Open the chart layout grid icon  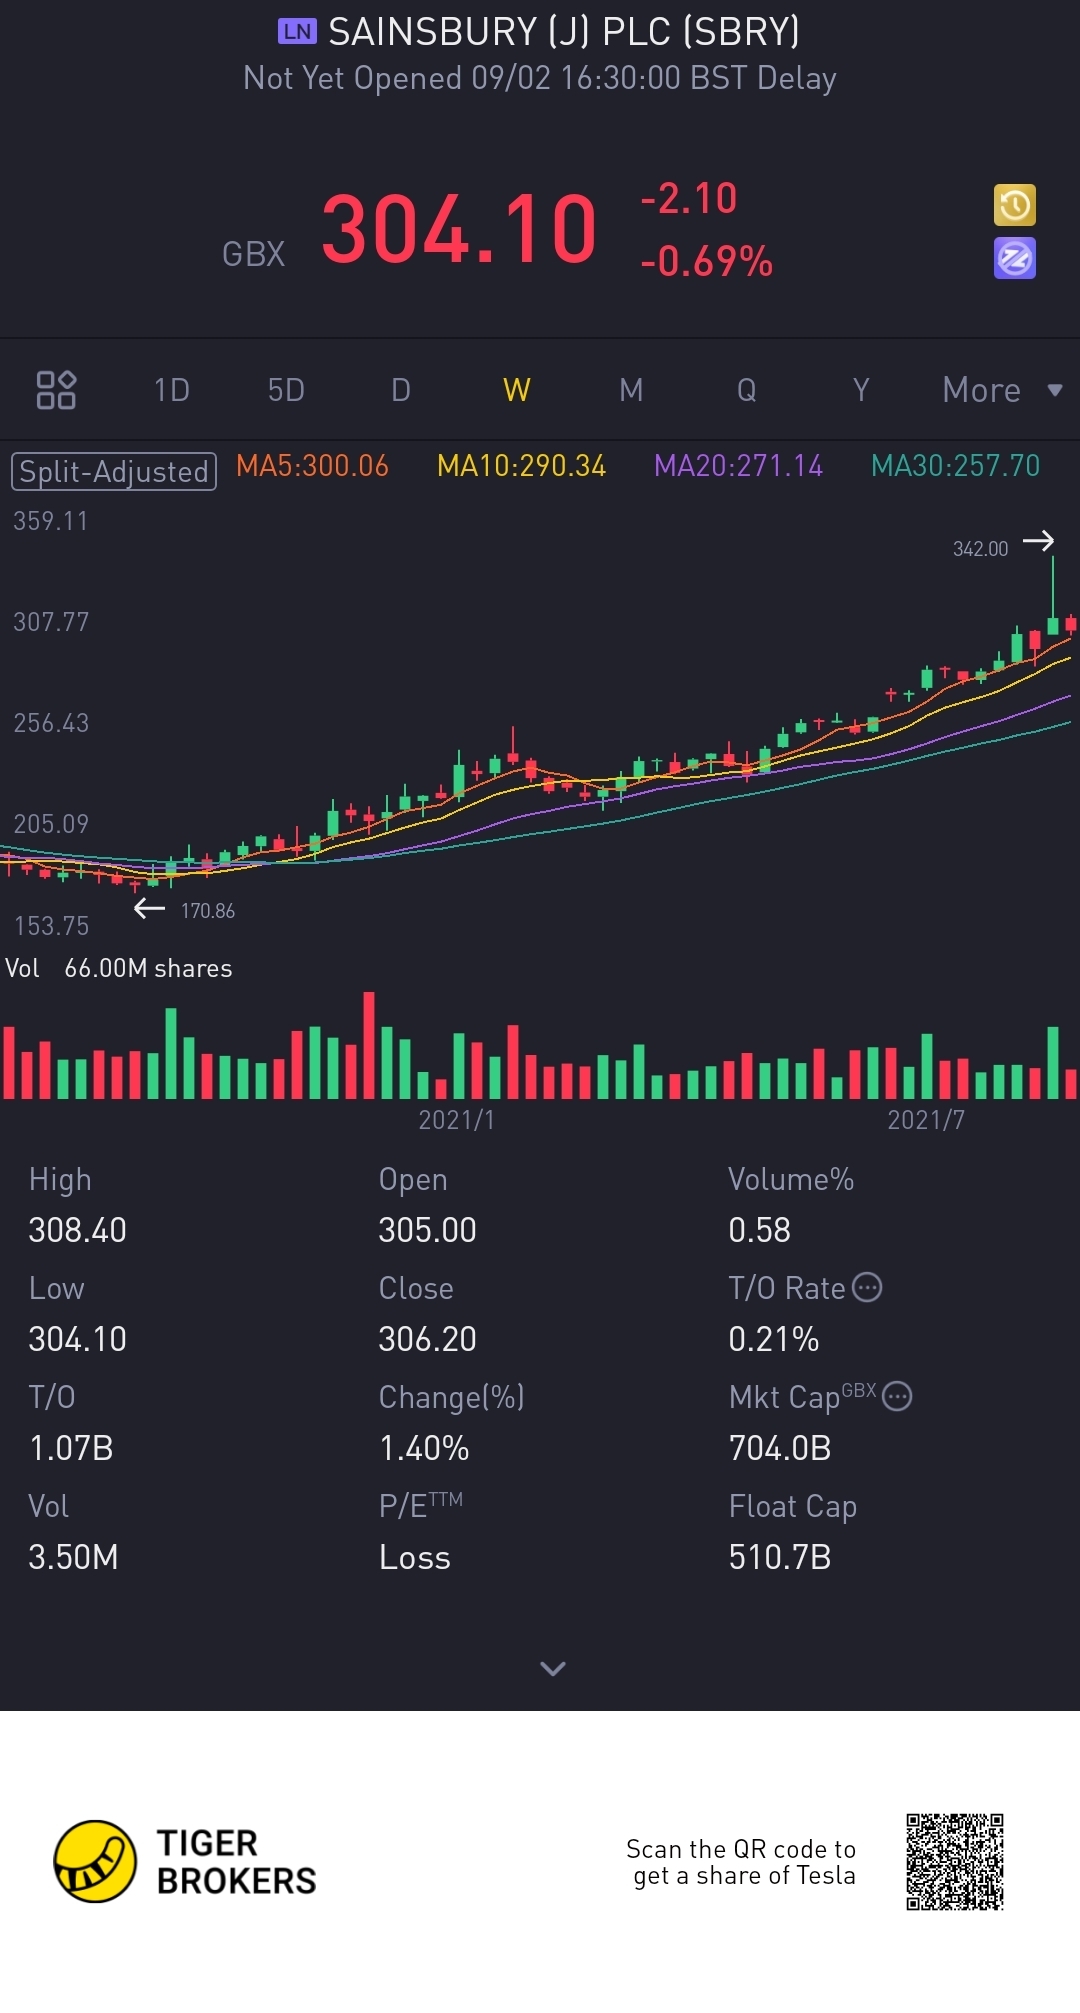click(x=56, y=390)
